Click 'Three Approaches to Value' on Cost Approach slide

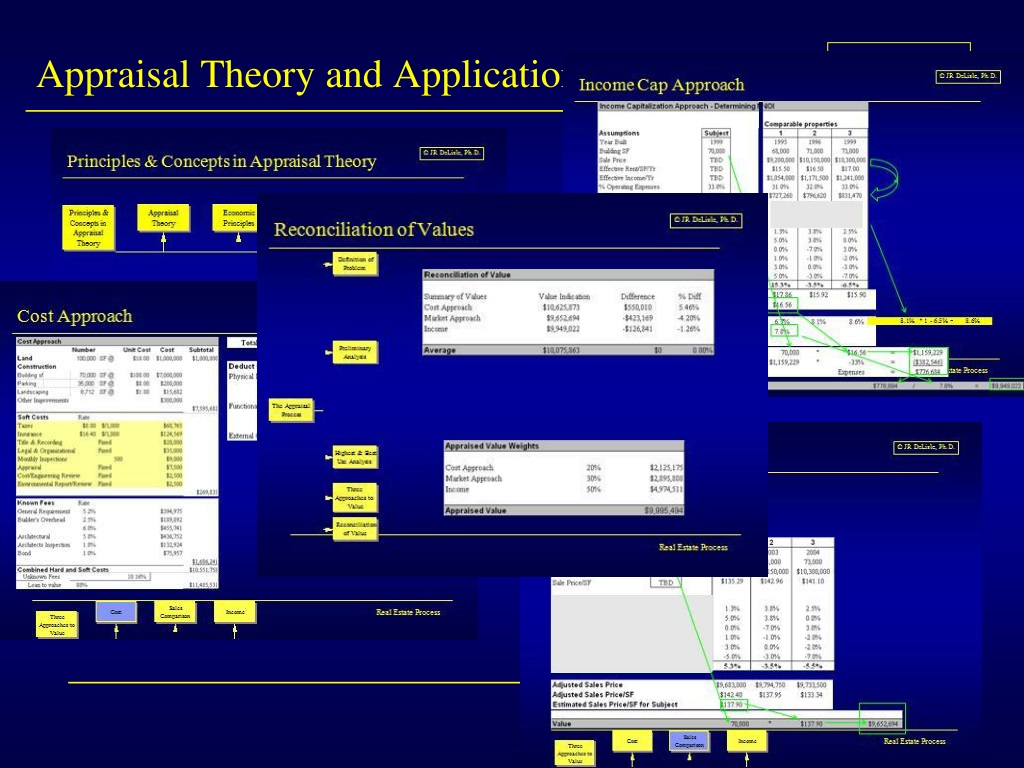57,624
